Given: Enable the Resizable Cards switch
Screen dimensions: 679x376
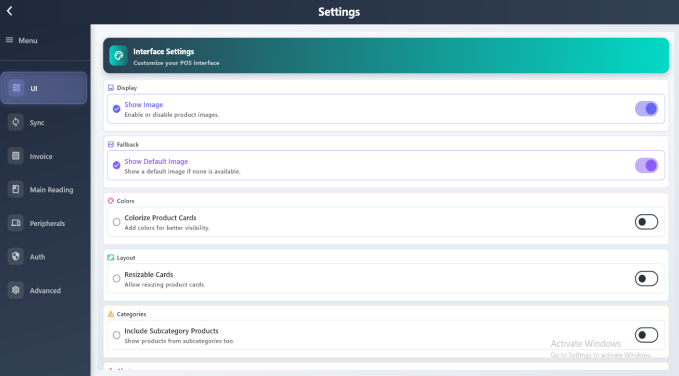Looking at the screenshot, I should tap(646, 279).
